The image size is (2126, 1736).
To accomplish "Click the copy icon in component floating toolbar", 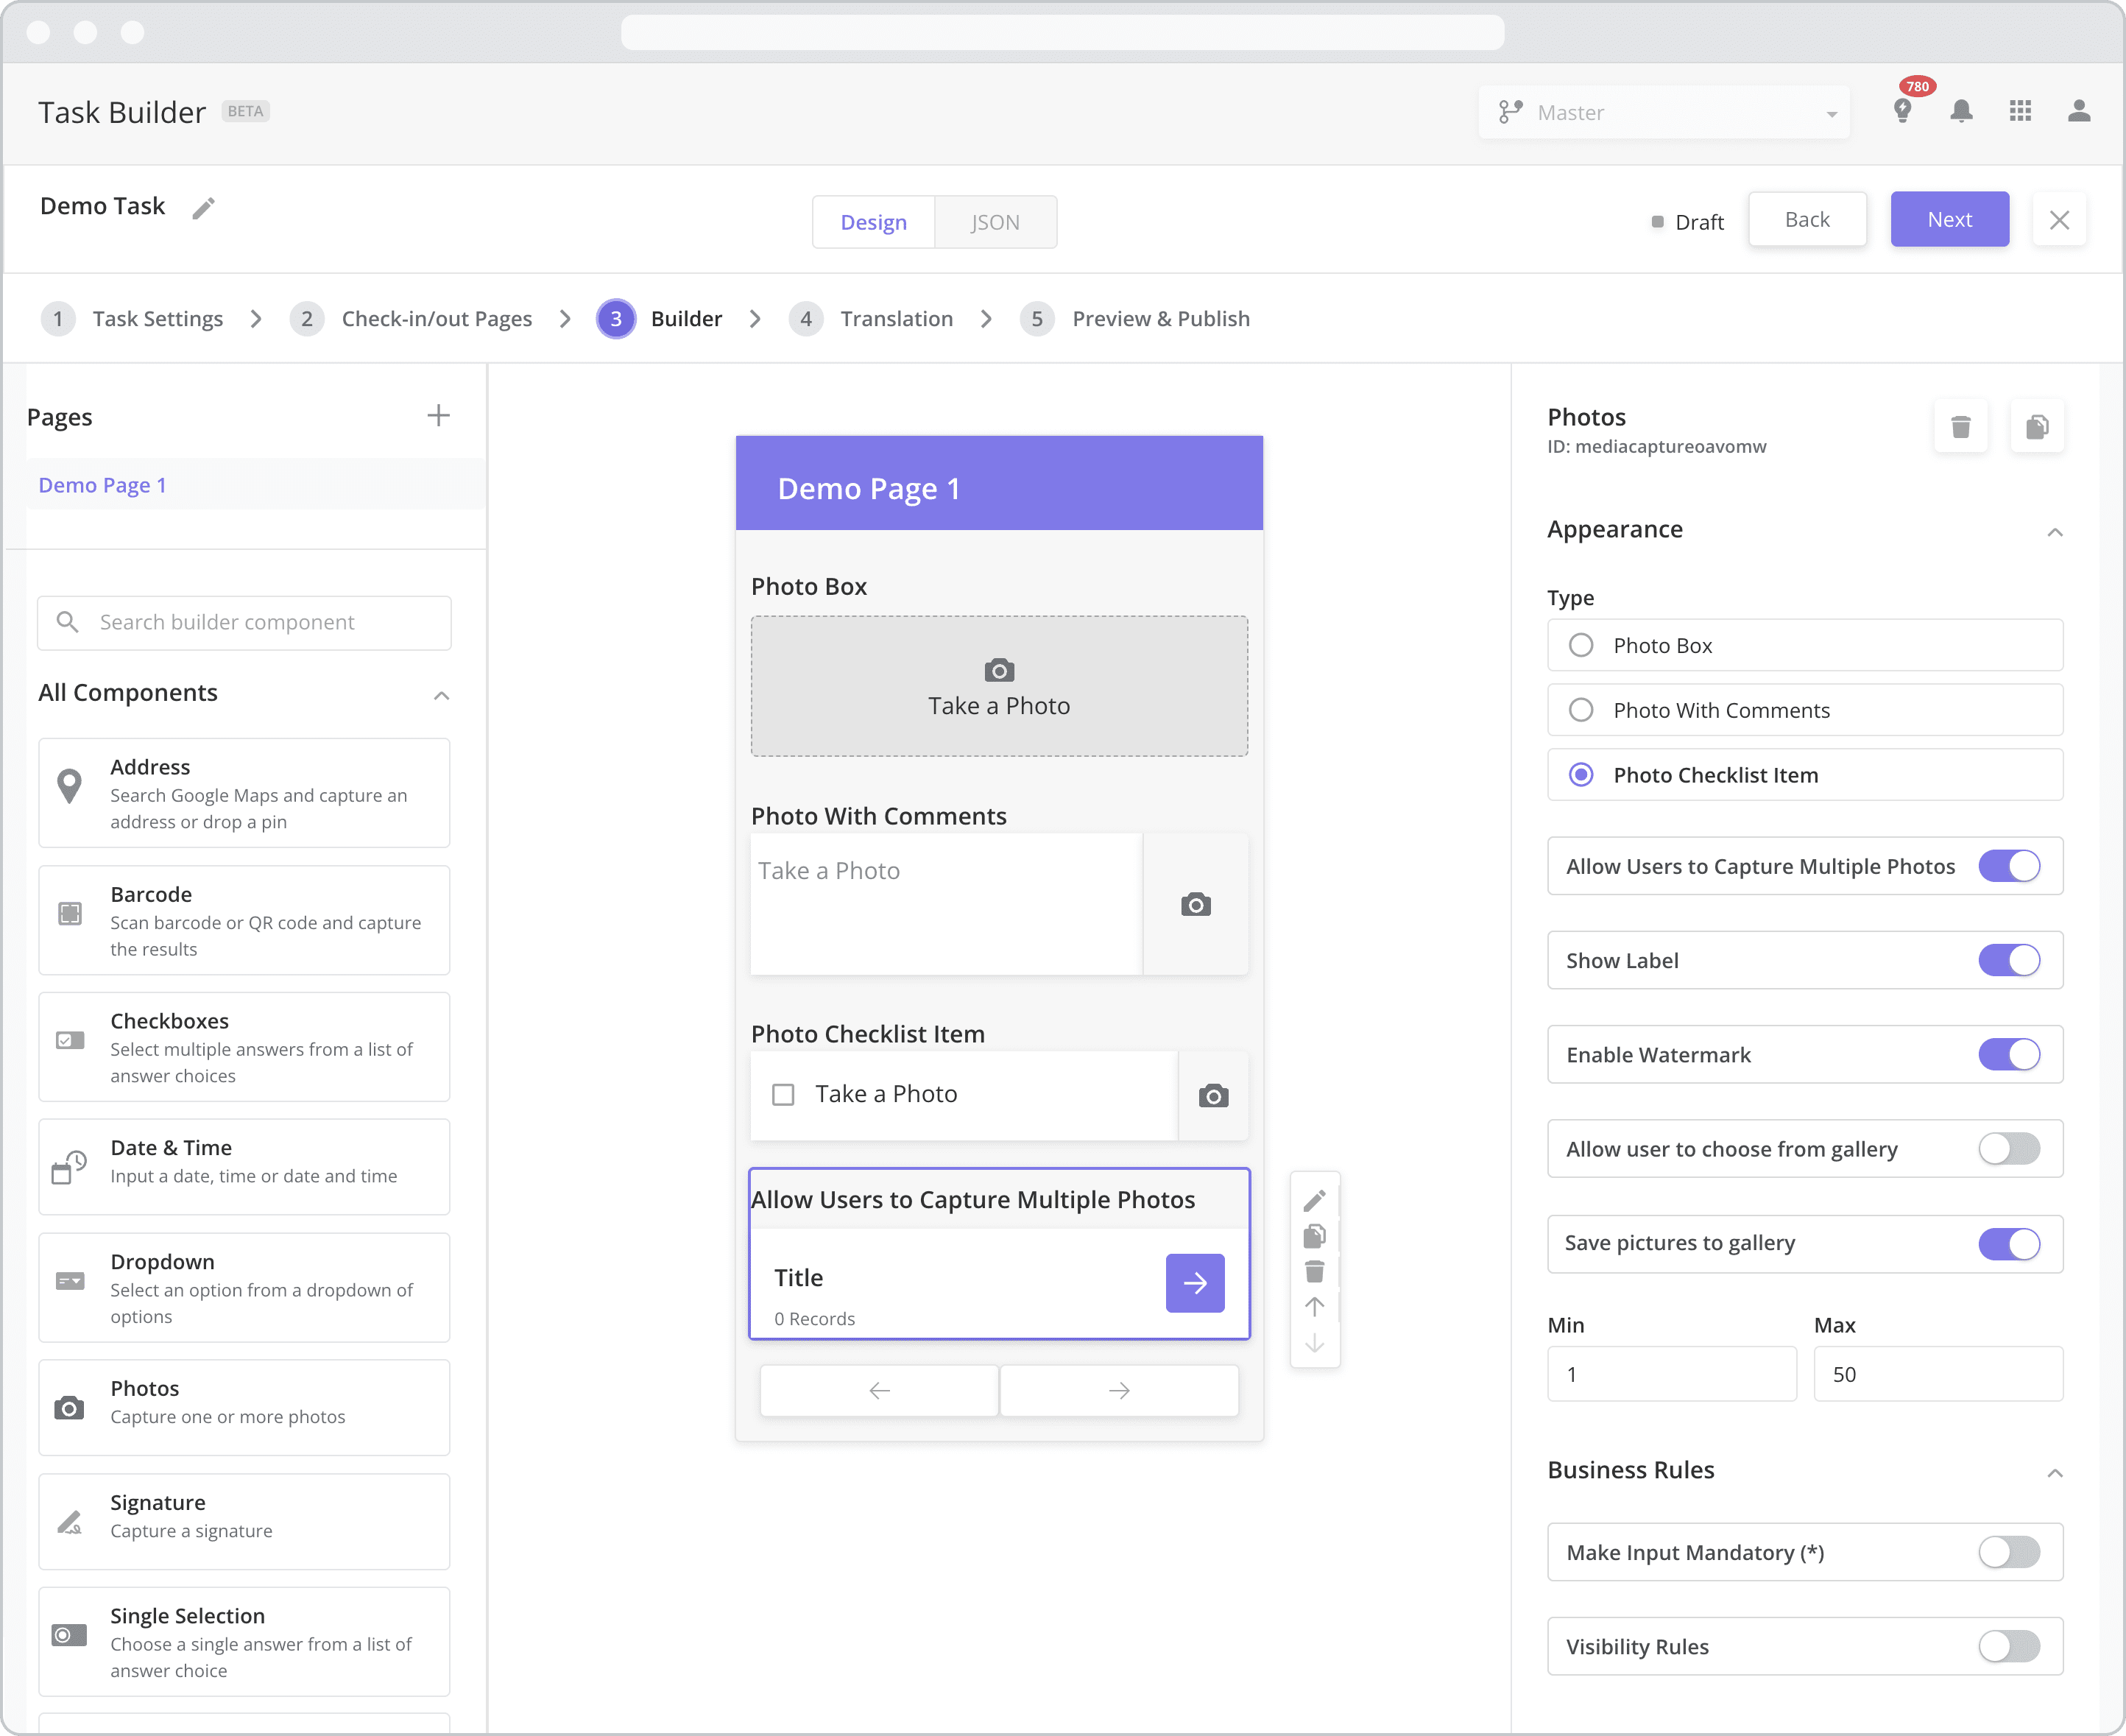I will pyautogui.click(x=1315, y=1236).
